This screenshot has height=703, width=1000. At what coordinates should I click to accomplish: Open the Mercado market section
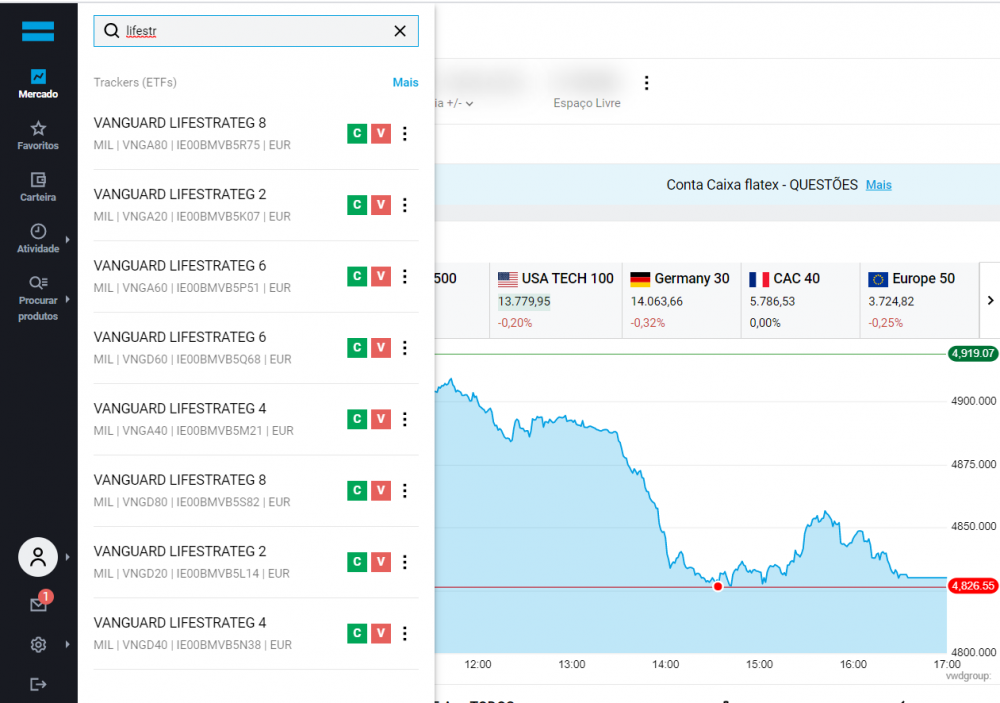pos(38,84)
